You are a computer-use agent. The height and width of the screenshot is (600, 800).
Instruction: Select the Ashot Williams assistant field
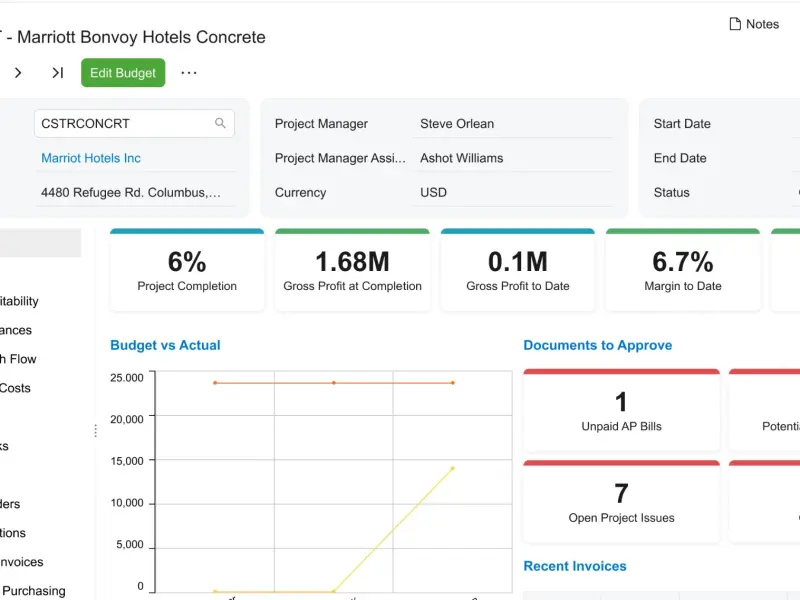[x=512, y=158]
